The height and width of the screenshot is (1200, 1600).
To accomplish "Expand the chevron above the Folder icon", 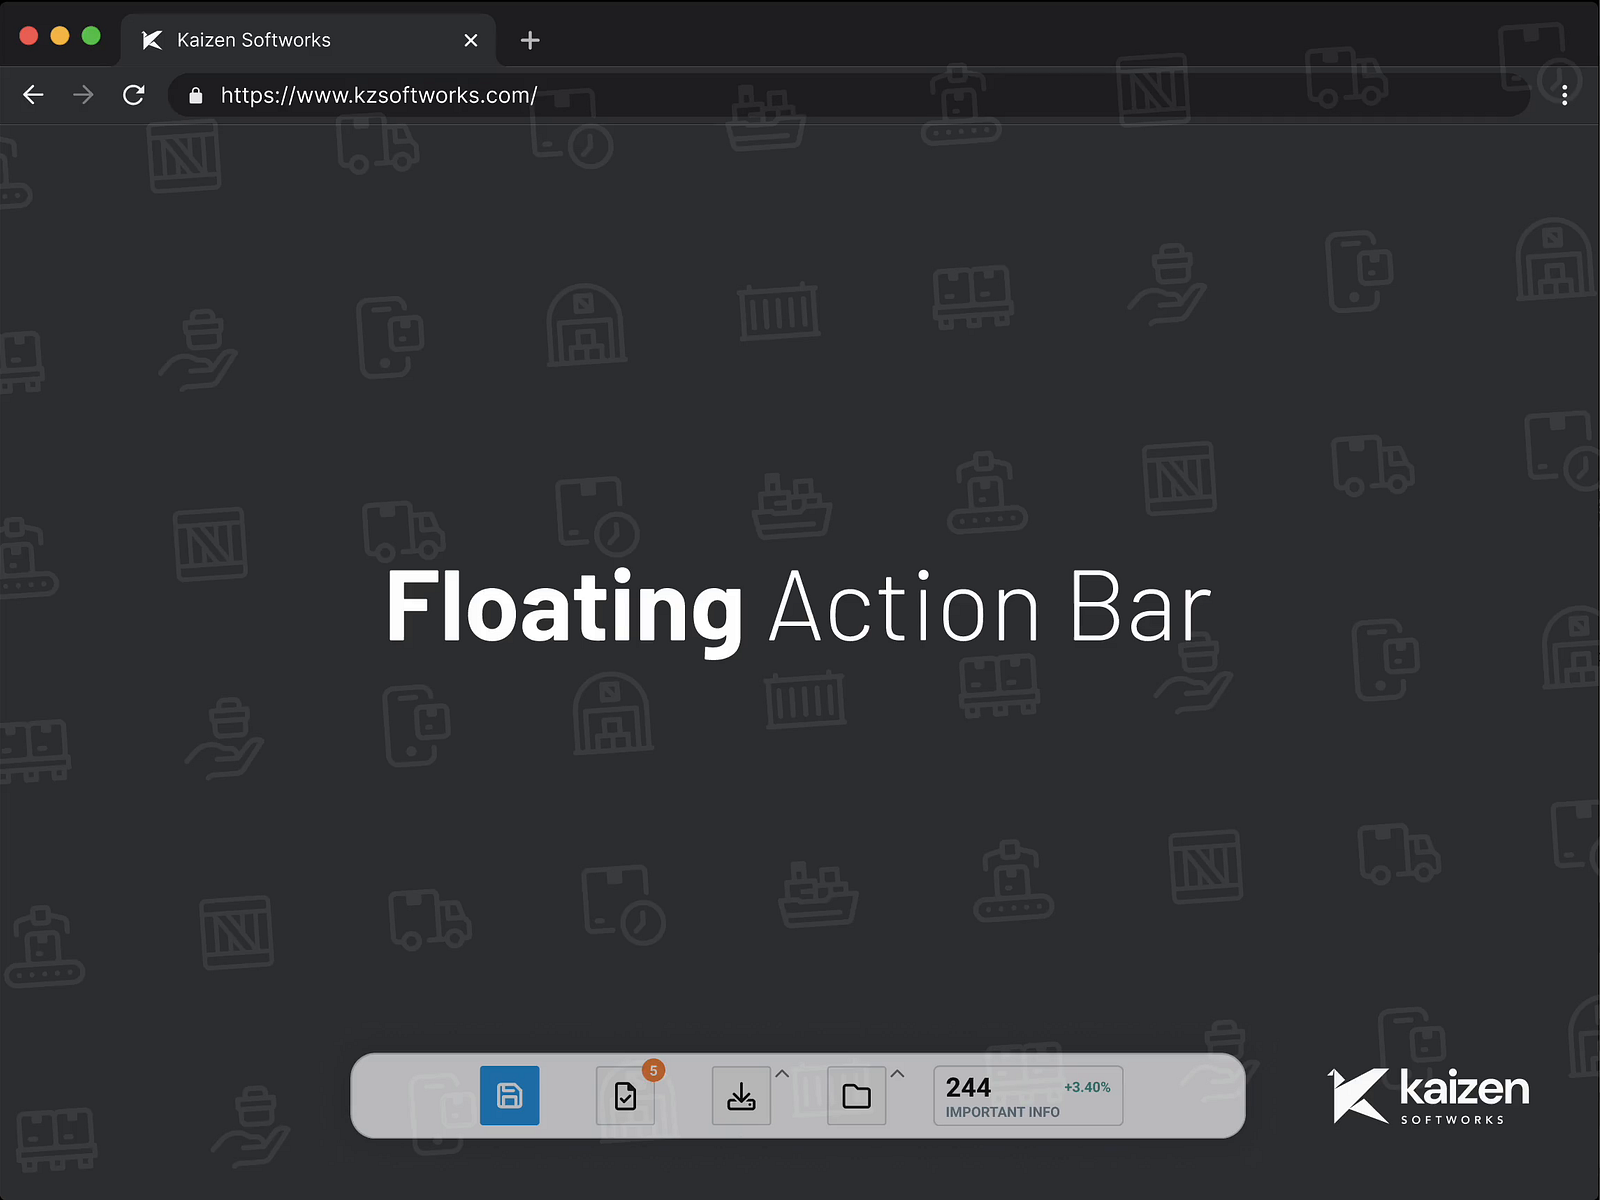I will click(897, 1073).
